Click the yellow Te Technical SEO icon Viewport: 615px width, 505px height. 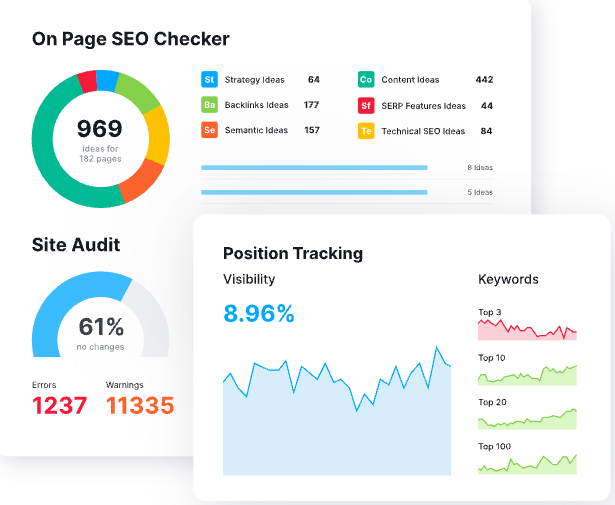pos(366,130)
